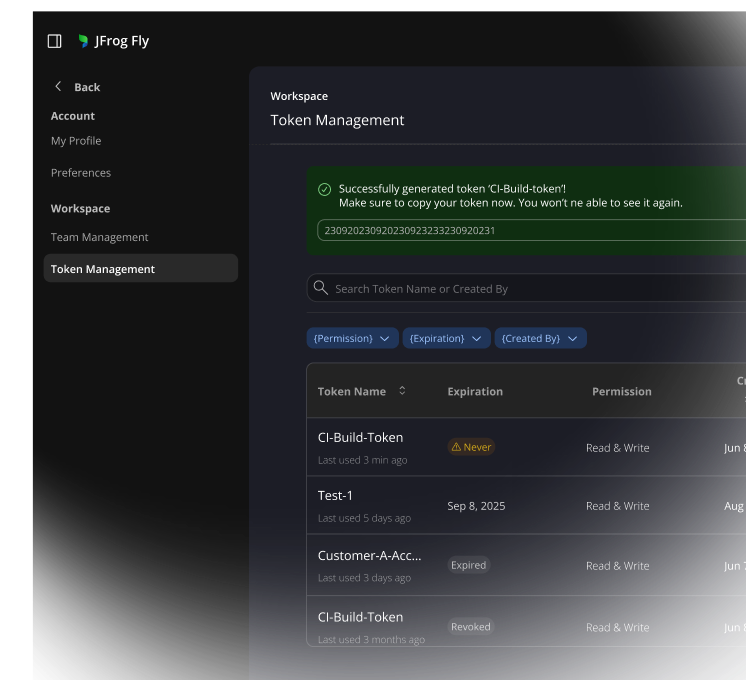This screenshot has height=680, width=746.
Task: Select the Customer-A-Acc... token row
Action: point(369,556)
